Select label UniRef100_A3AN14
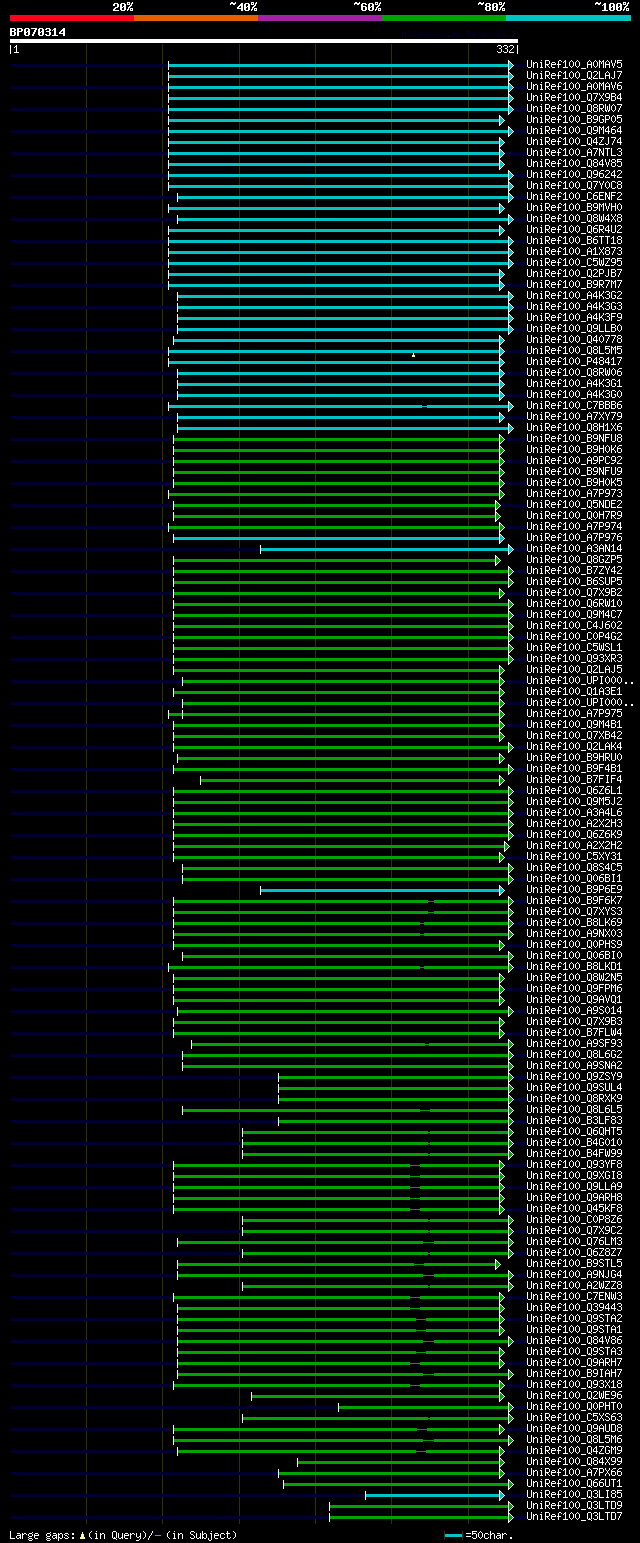 click(574, 548)
